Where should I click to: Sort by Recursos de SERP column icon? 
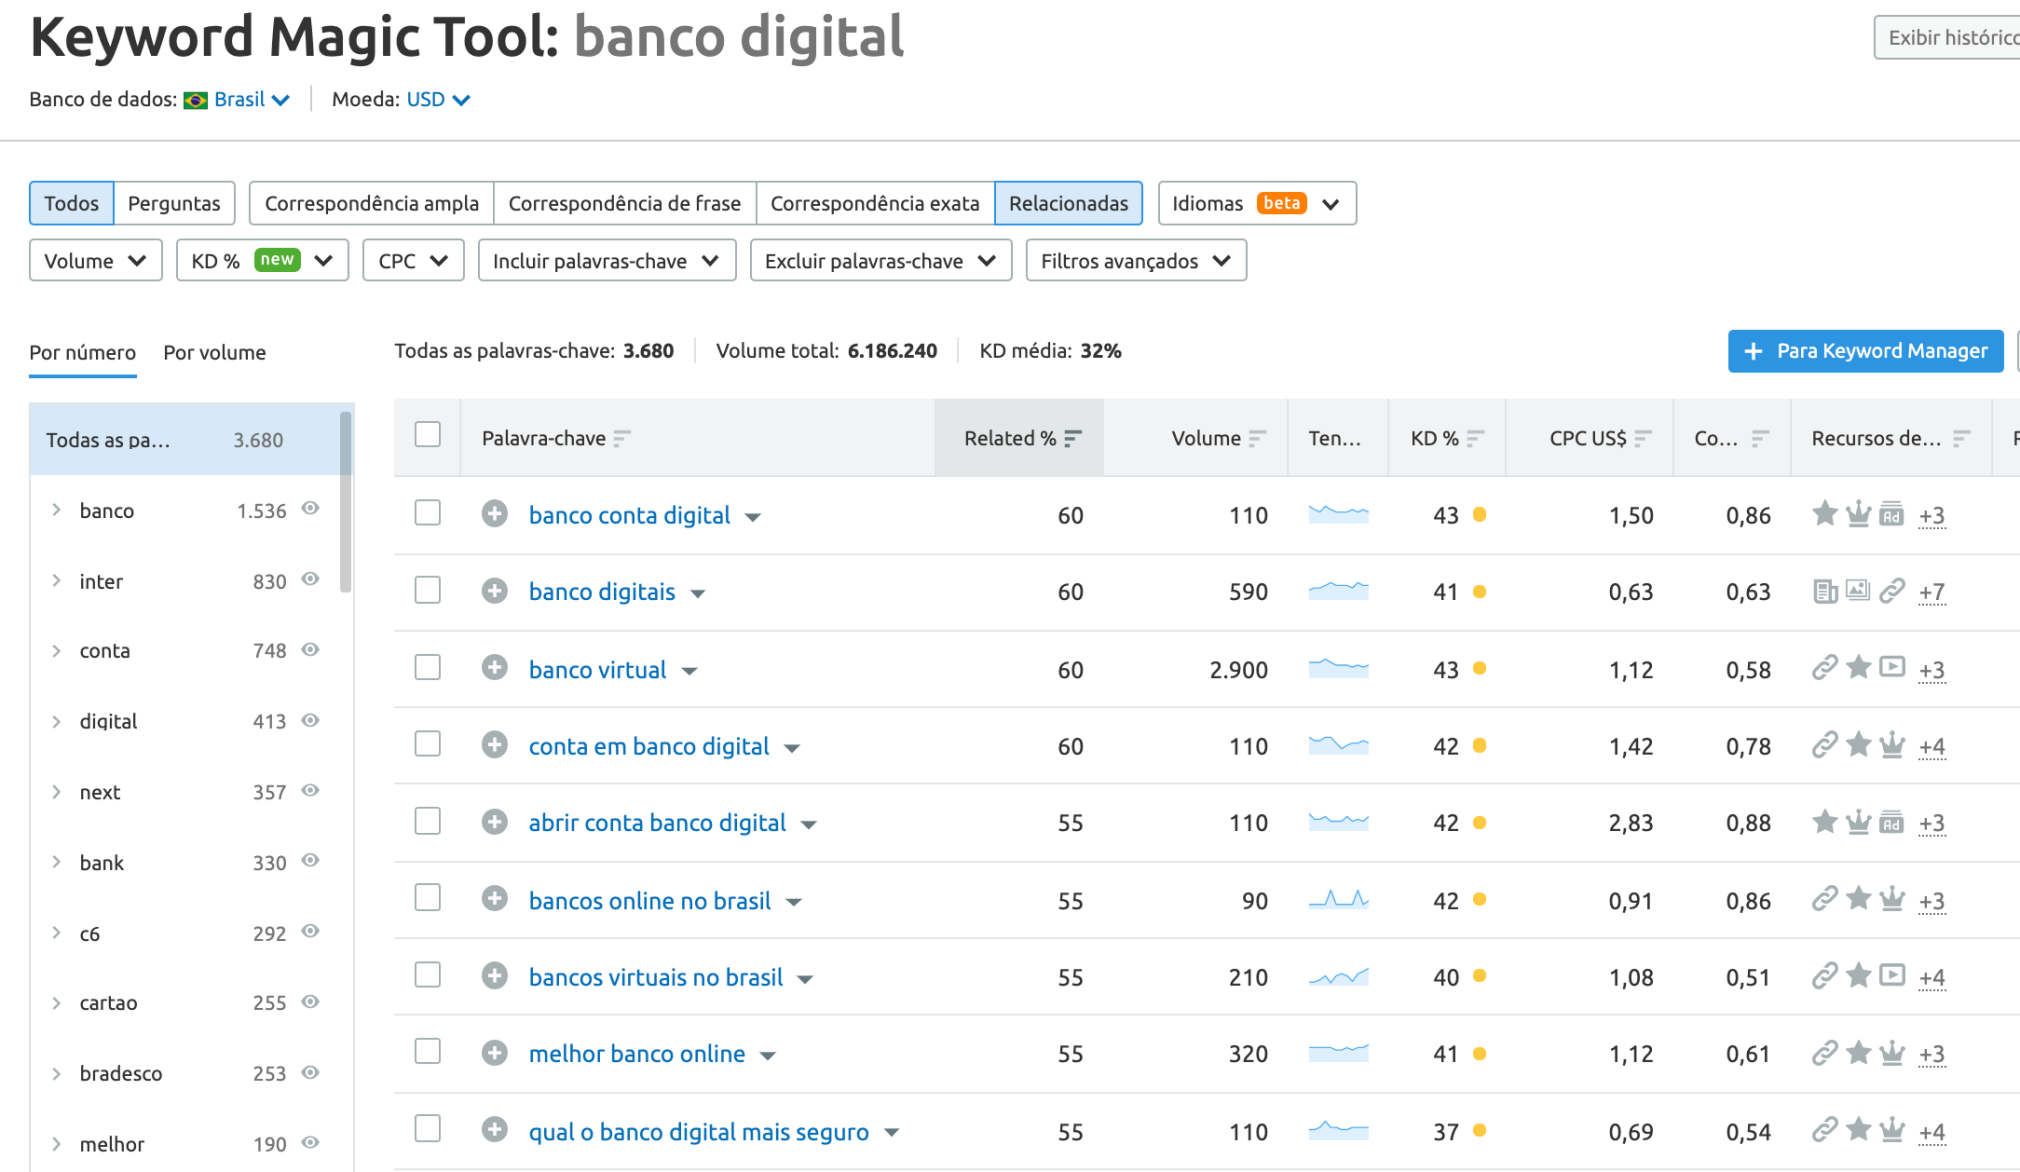[1961, 438]
